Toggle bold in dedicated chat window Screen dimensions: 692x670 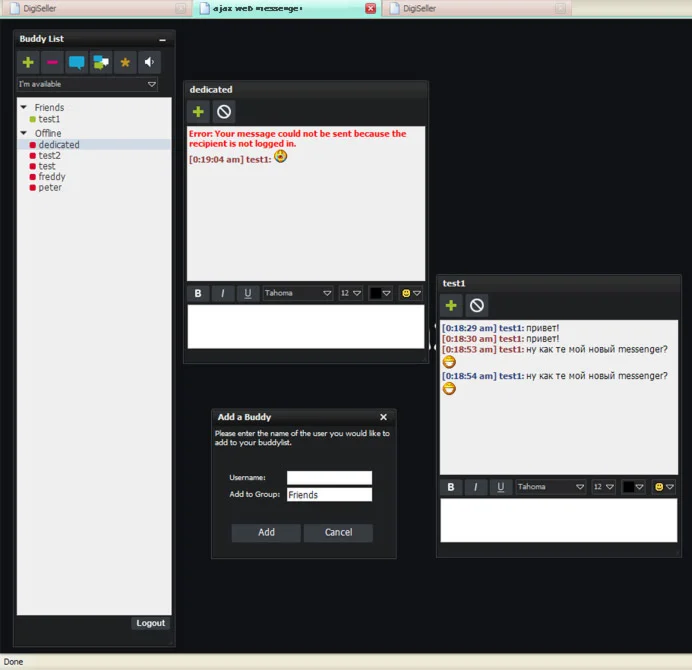(x=198, y=293)
